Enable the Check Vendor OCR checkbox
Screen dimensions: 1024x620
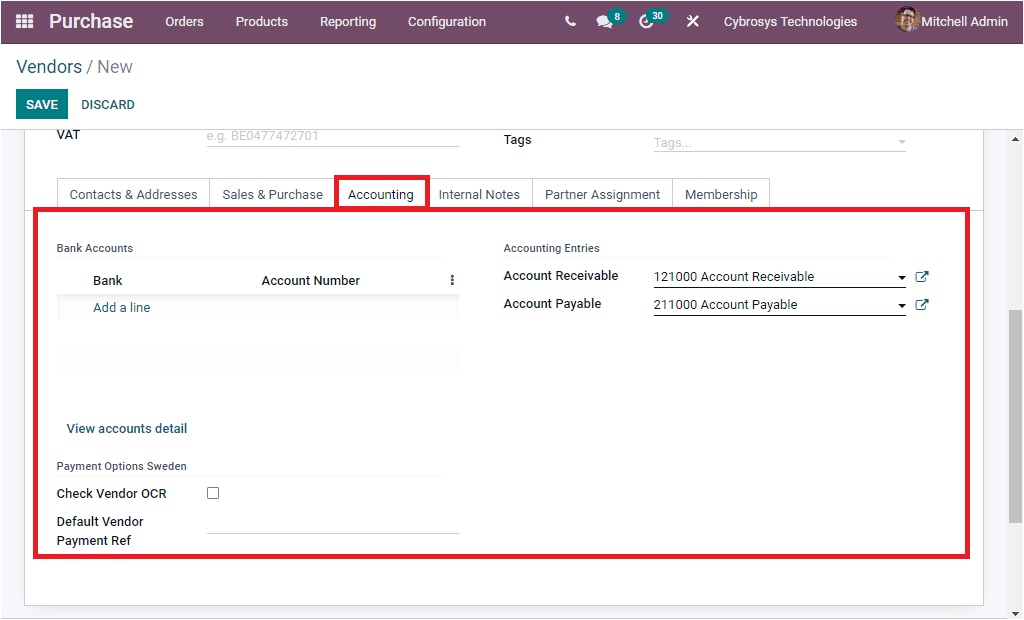tap(212, 492)
